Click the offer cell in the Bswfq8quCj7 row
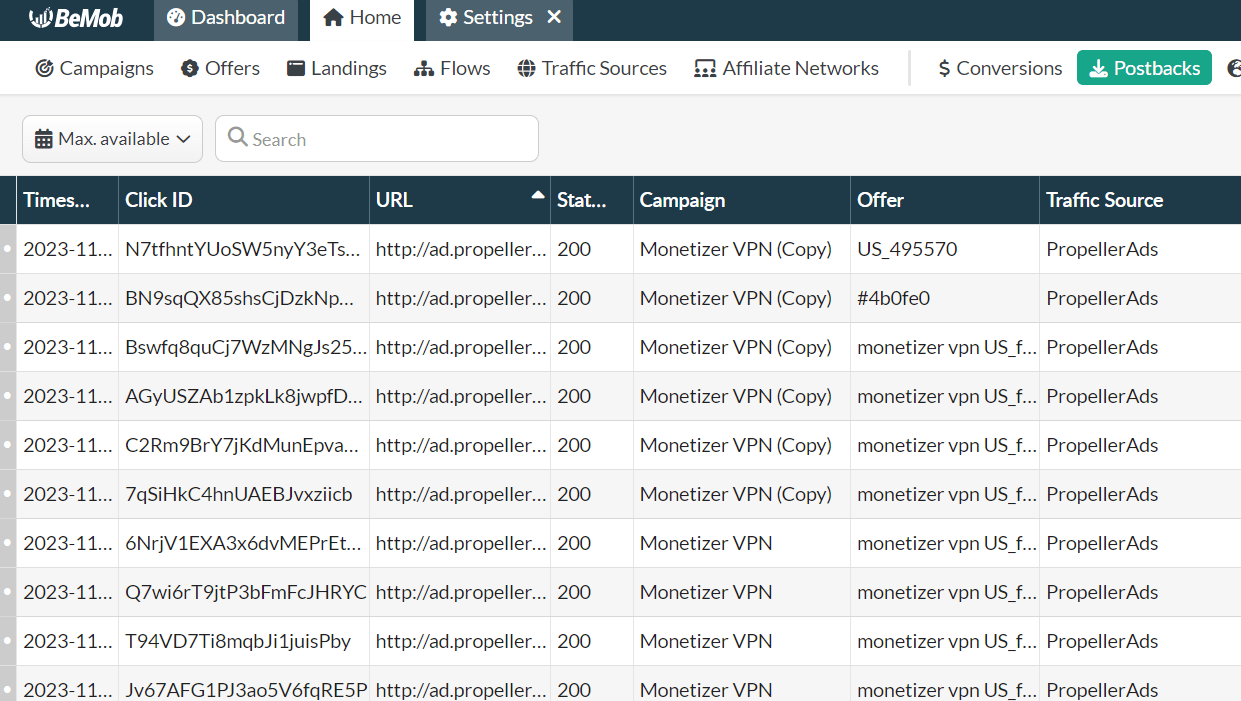The height and width of the screenshot is (701, 1241). pyautogui.click(x=945, y=347)
